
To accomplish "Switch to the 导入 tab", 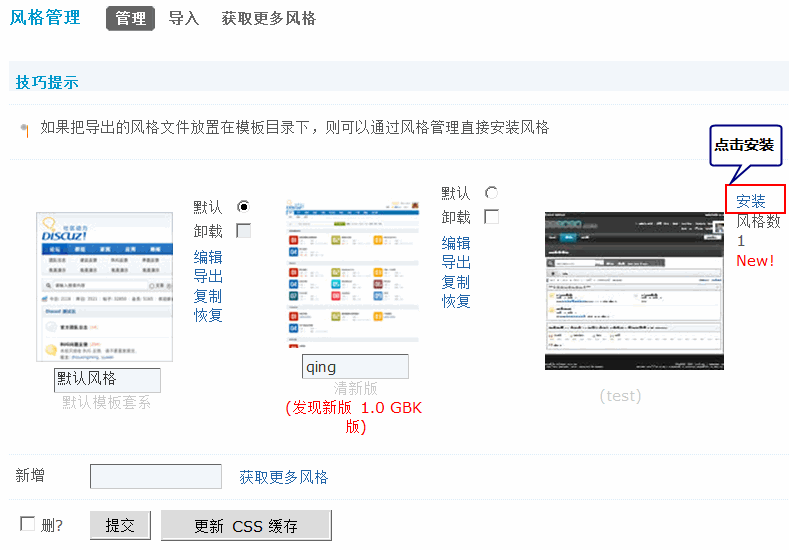I will coord(184,19).
